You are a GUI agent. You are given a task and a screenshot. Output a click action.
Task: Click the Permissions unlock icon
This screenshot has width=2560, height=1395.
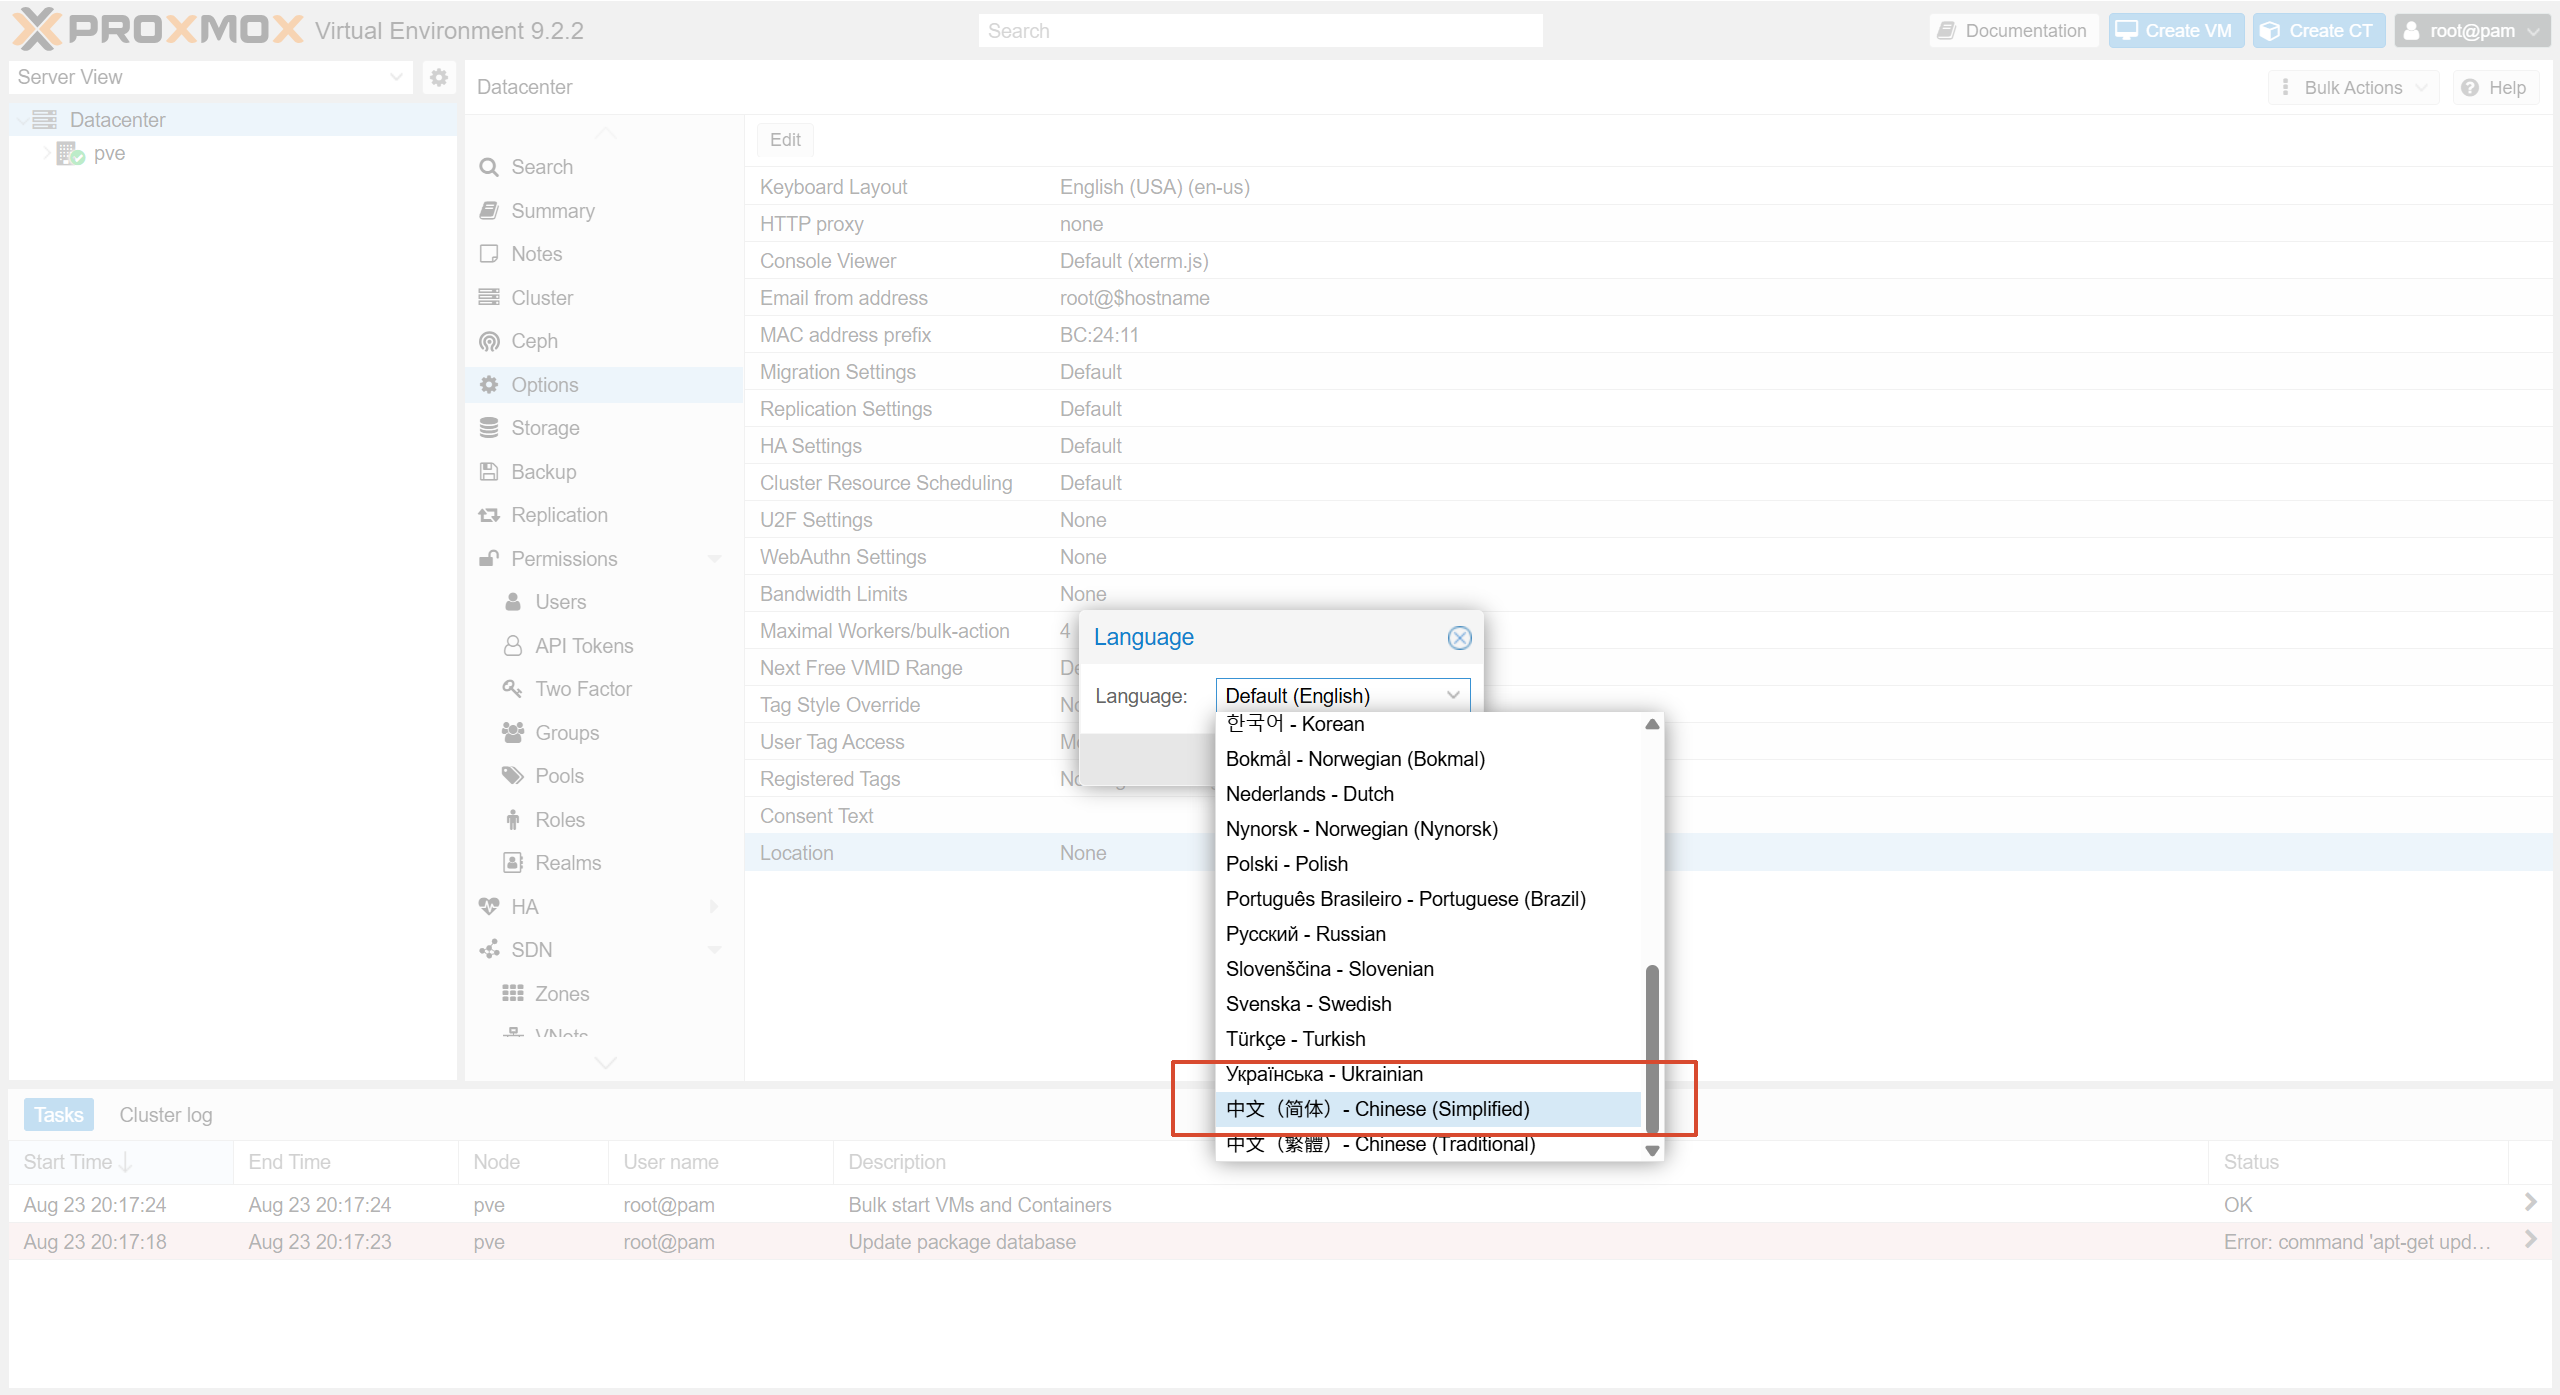[x=489, y=559]
